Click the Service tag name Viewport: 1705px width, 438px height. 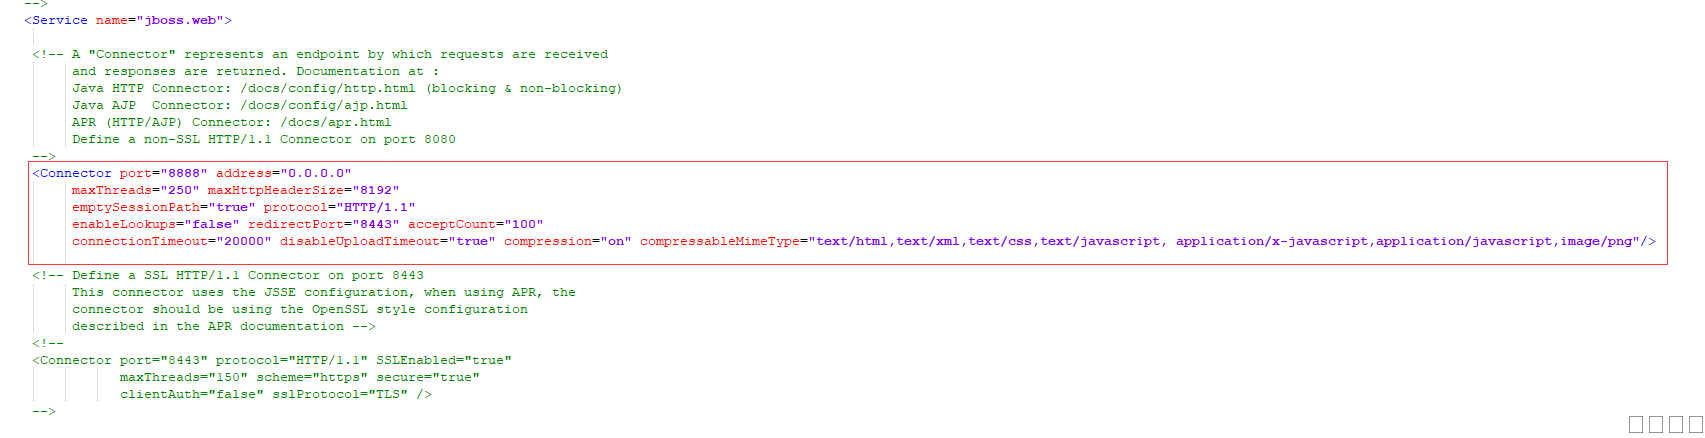click(x=60, y=20)
